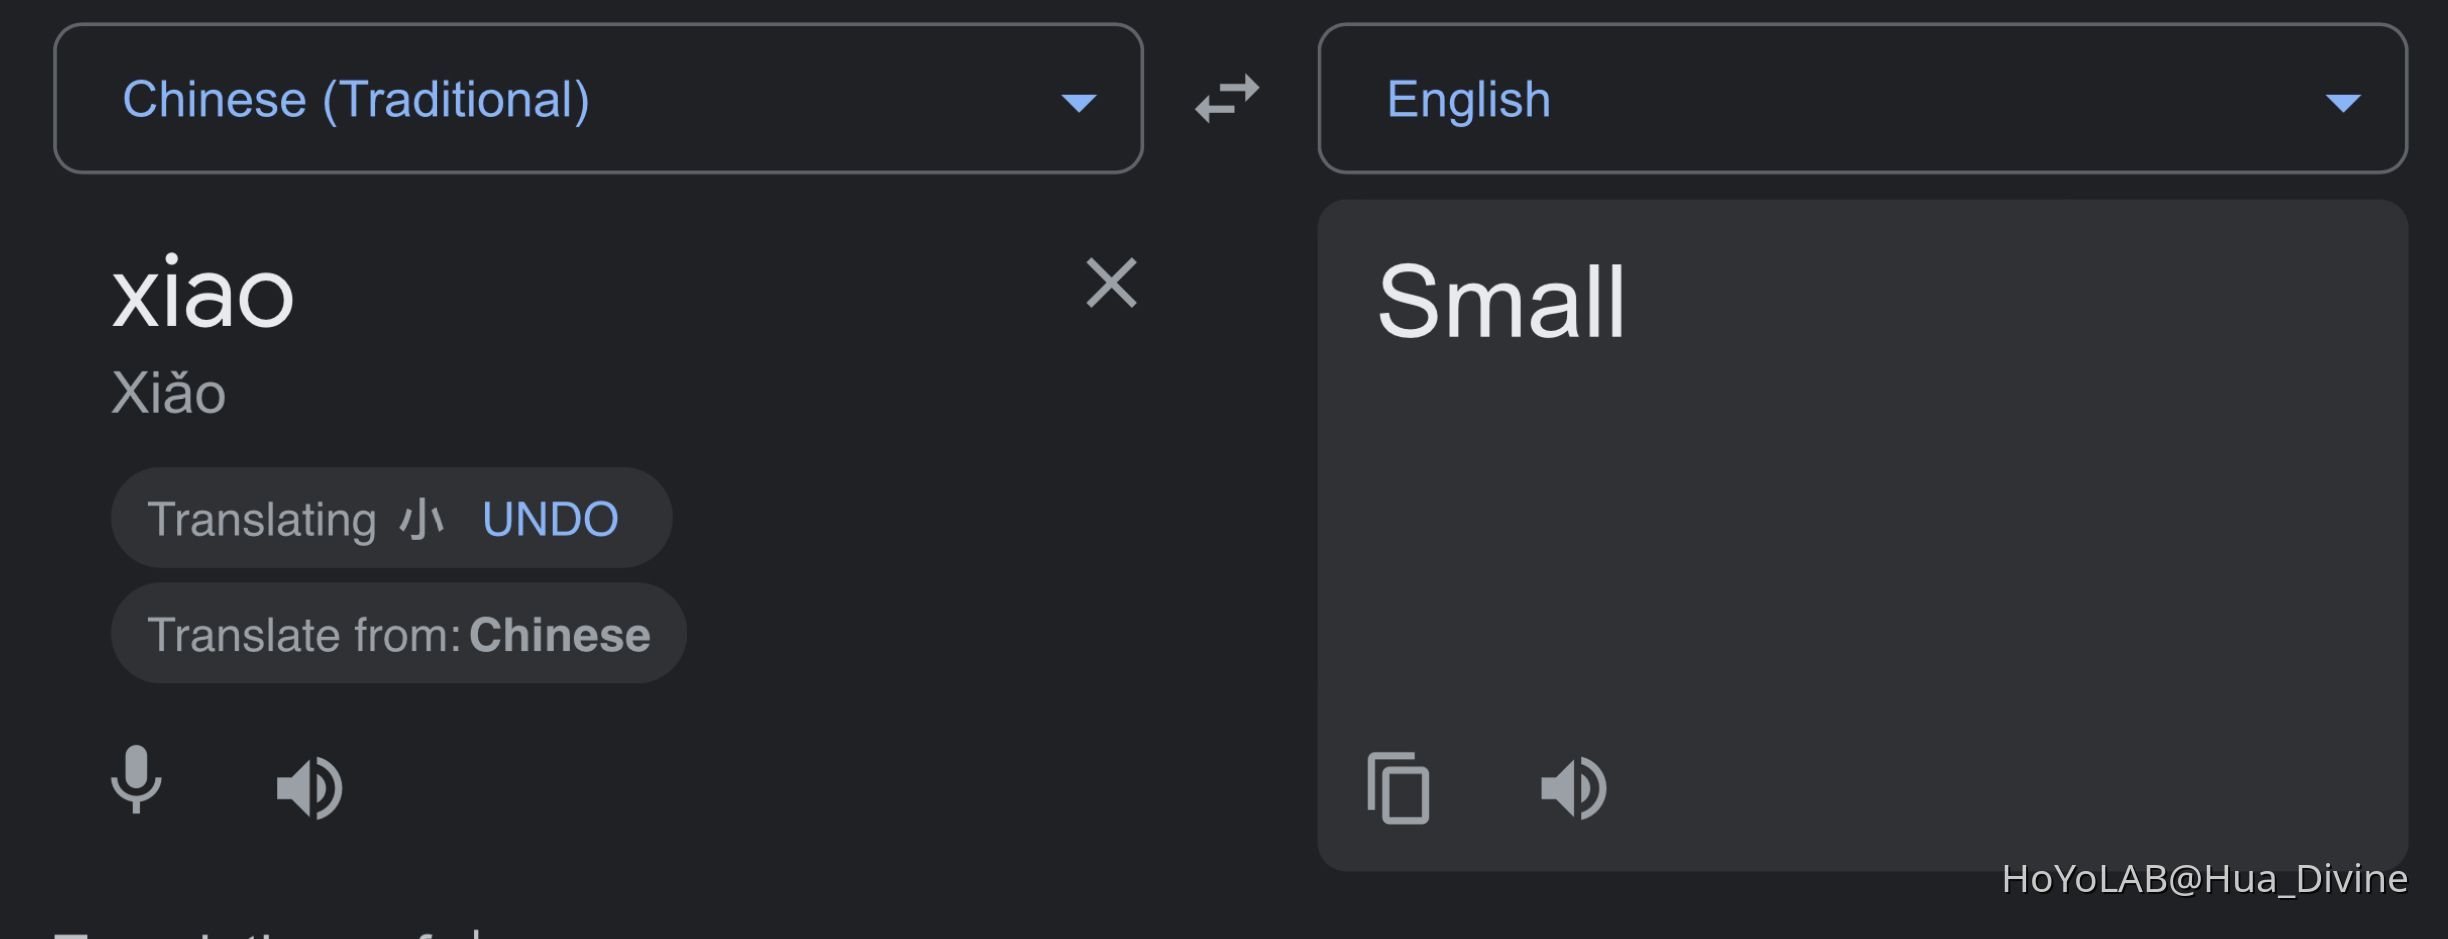Listen to the English translation Small
This screenshot has height=939, width=2448.
1573,788
